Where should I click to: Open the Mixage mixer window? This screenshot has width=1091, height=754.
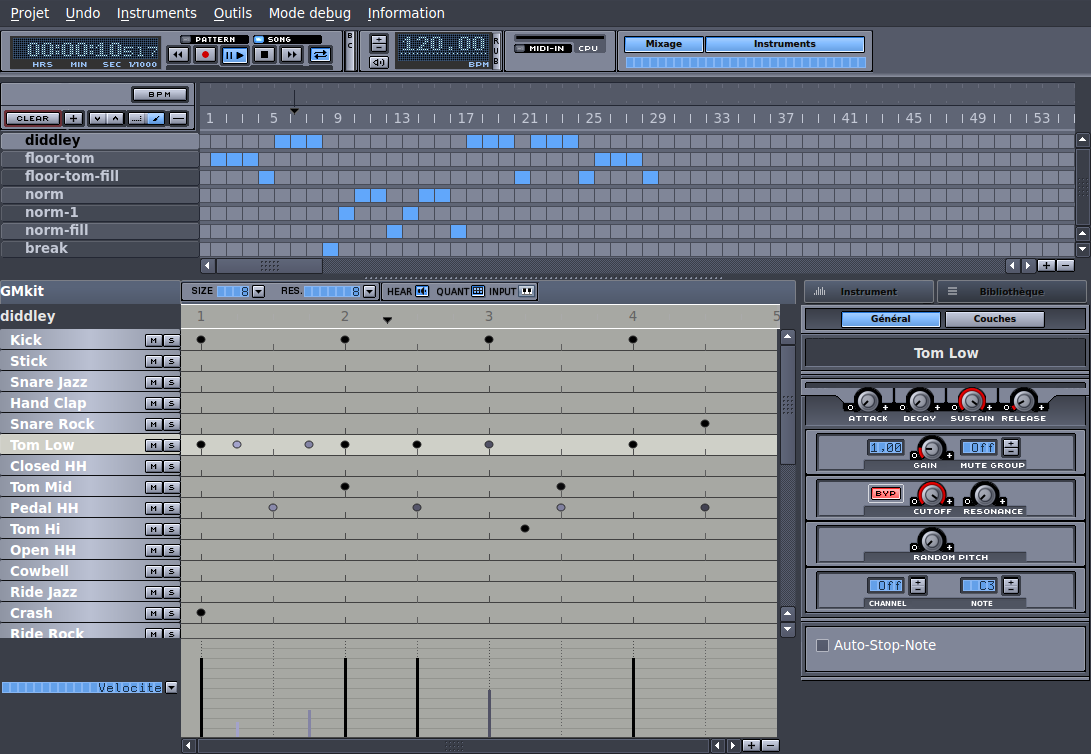click(x=663, y=44)
